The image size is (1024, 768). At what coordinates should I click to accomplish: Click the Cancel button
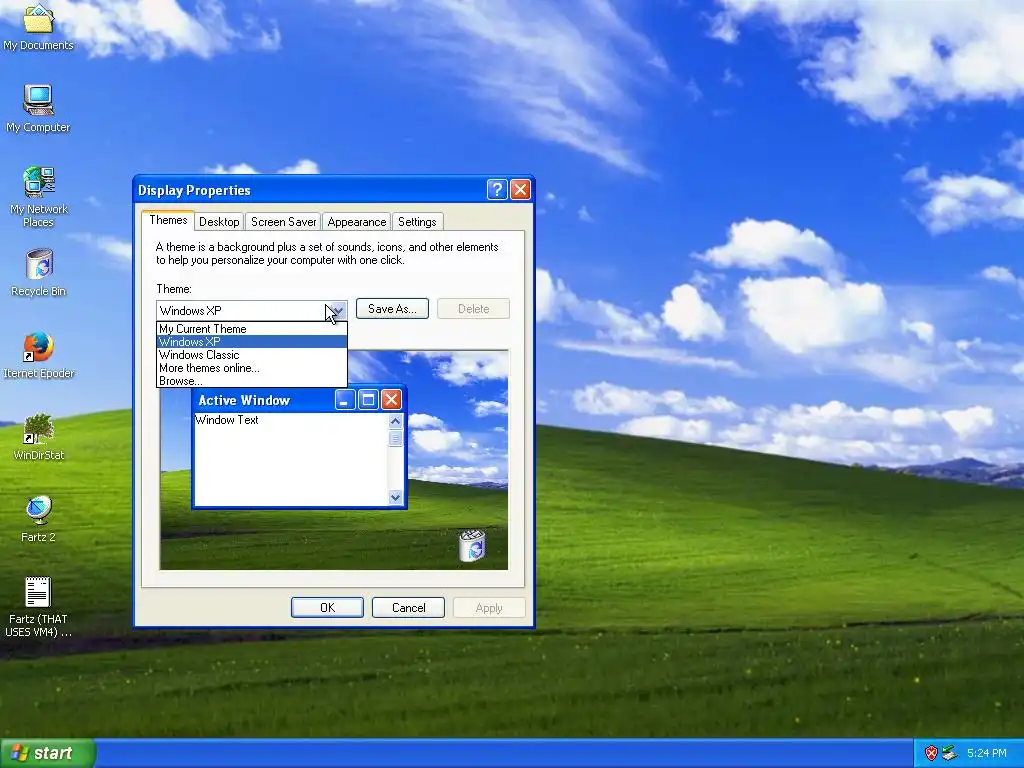[408, 607]
